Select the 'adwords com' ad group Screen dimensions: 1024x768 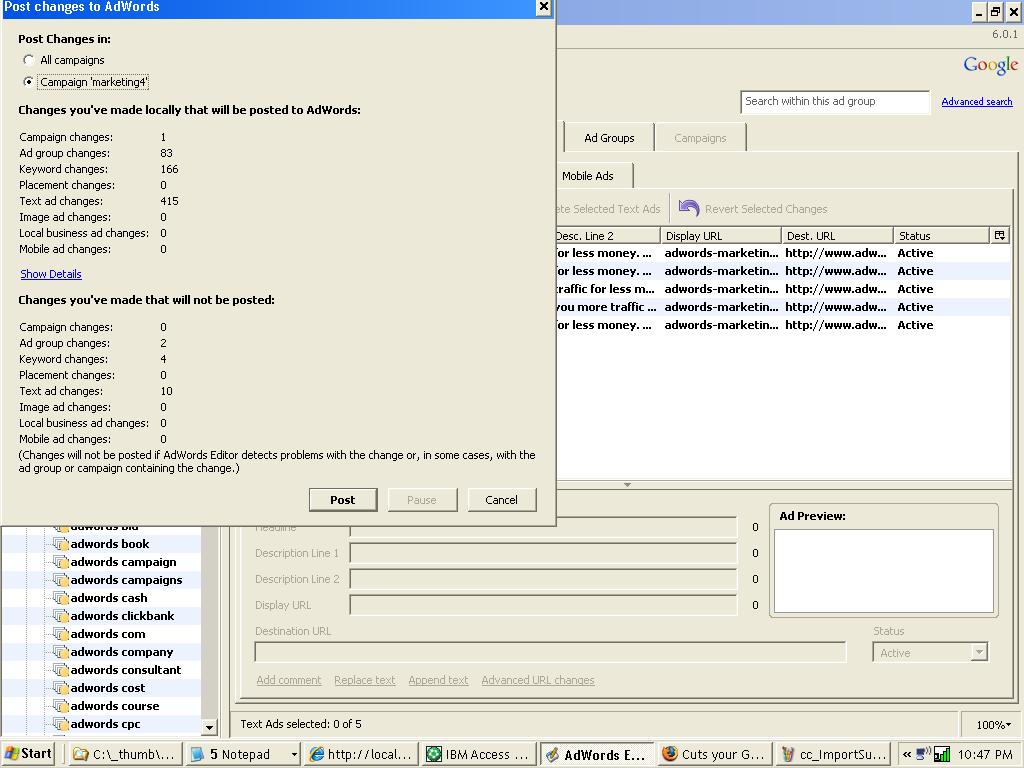point(108,634)
